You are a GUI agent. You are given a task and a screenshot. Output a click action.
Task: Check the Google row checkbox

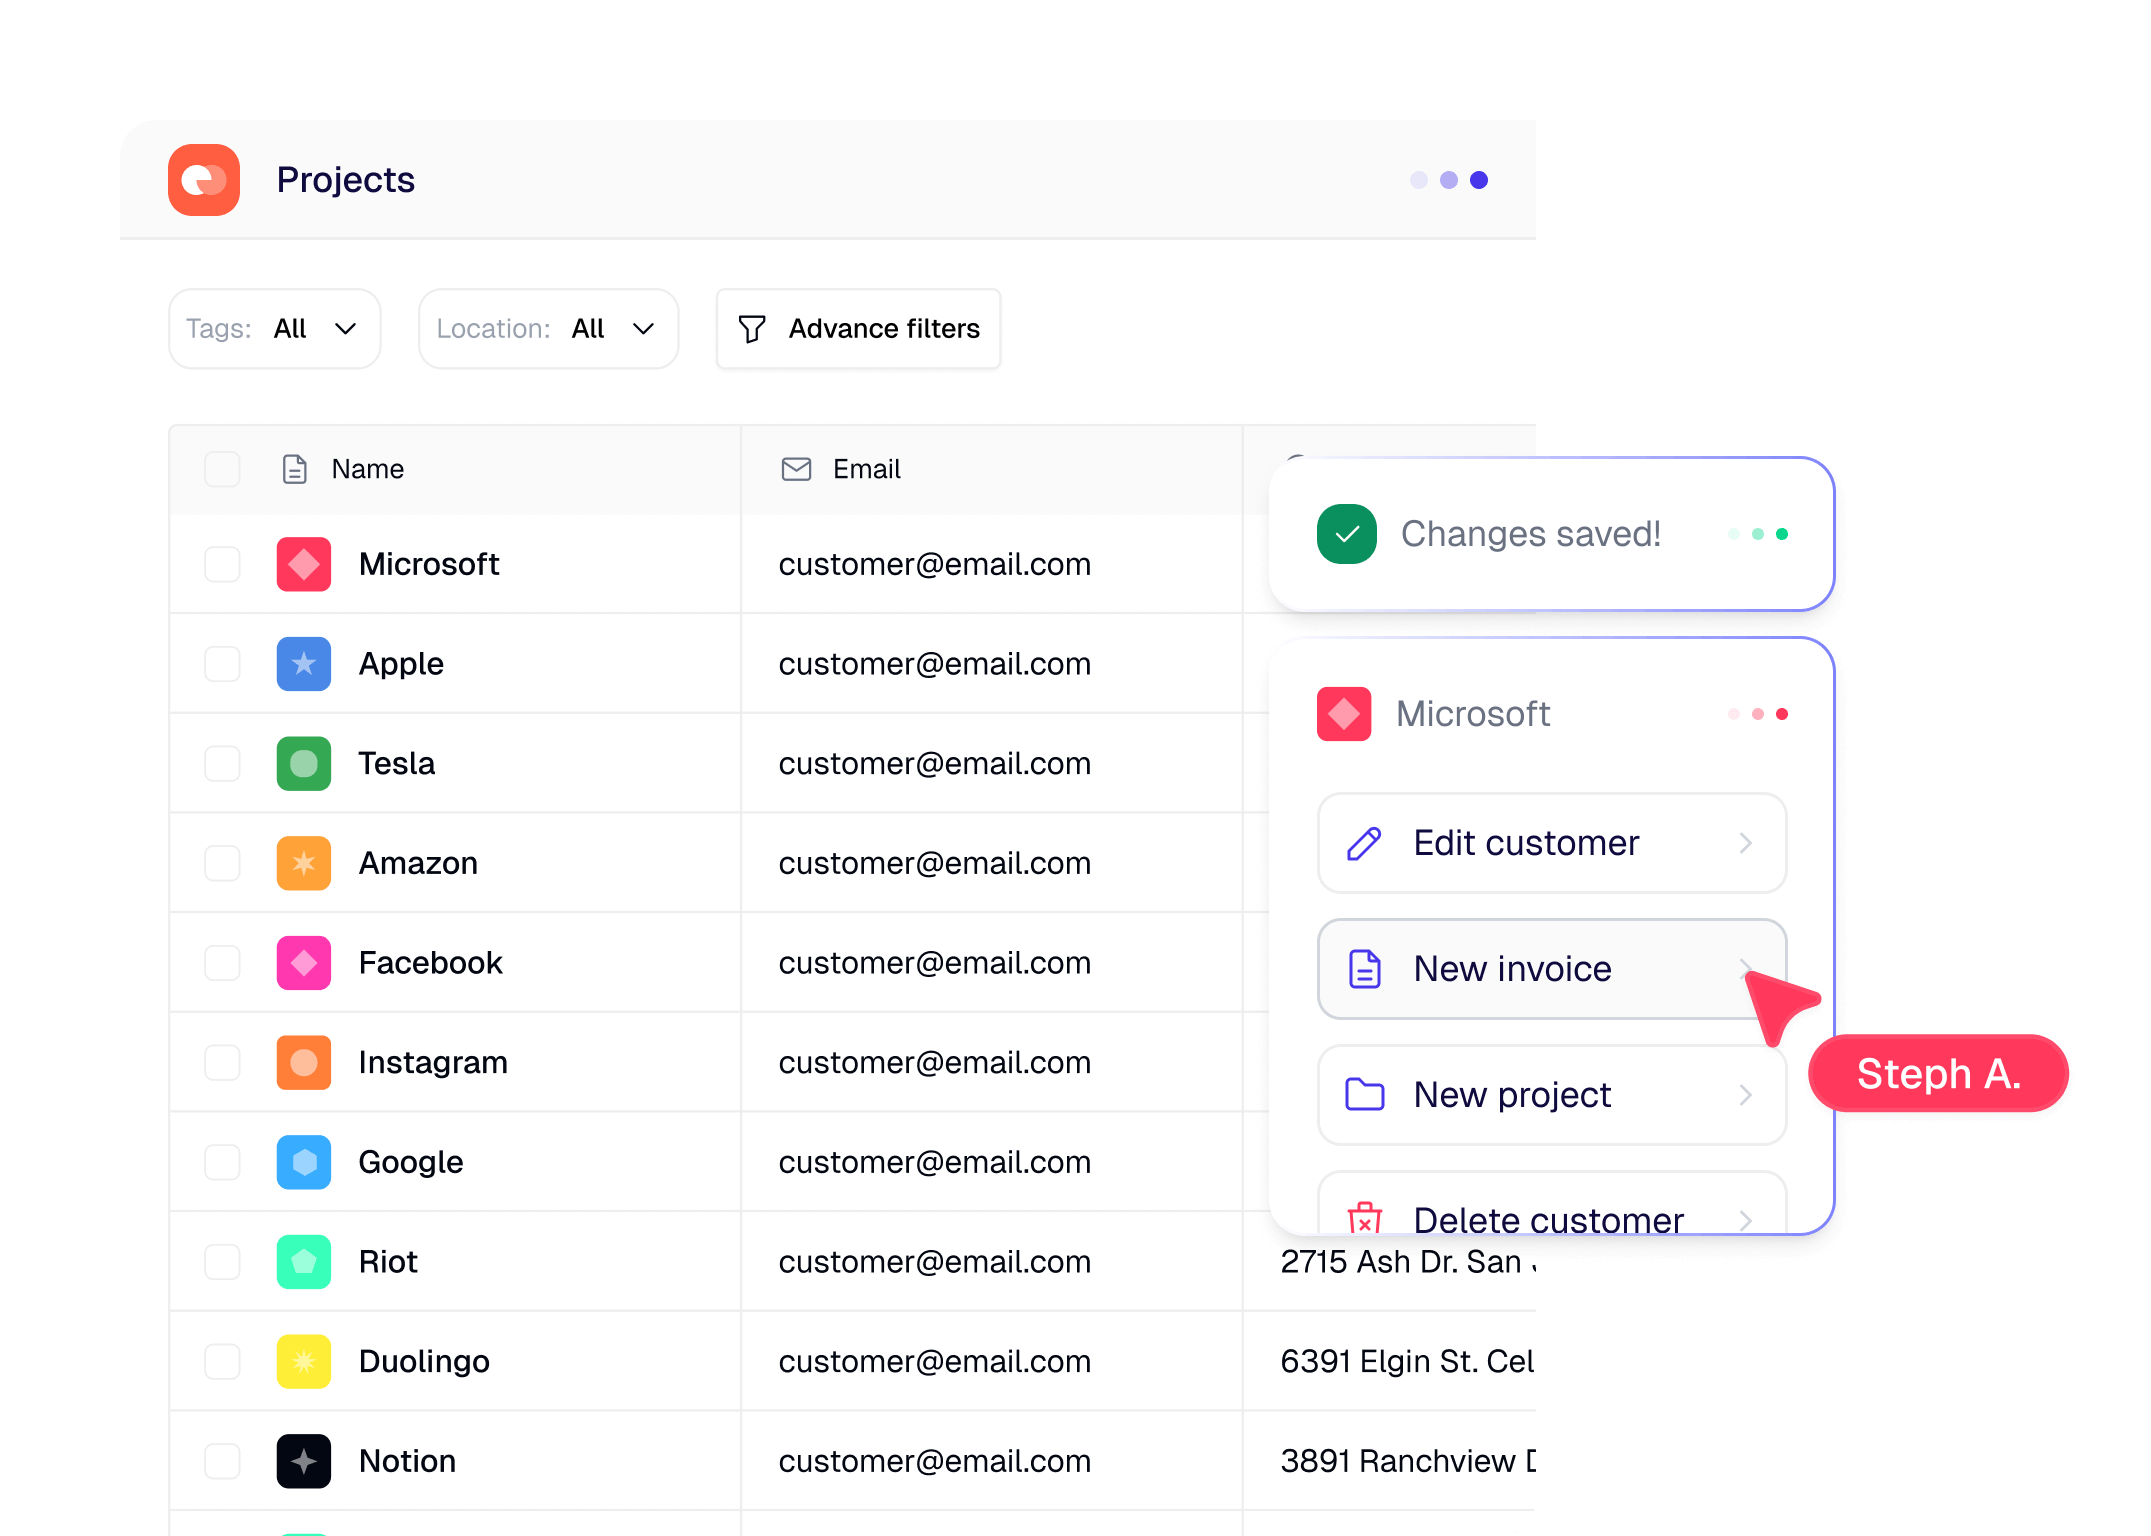point(222,1162)
